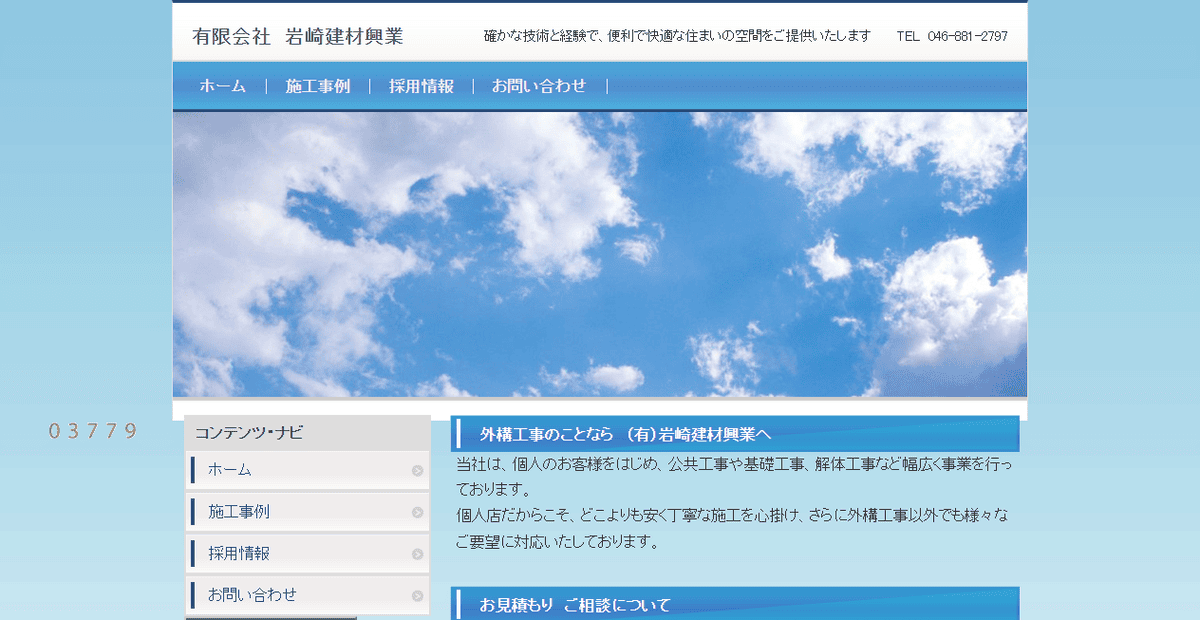Click the blue bar icon left of ホーム sidebar entry

(191, 469)
